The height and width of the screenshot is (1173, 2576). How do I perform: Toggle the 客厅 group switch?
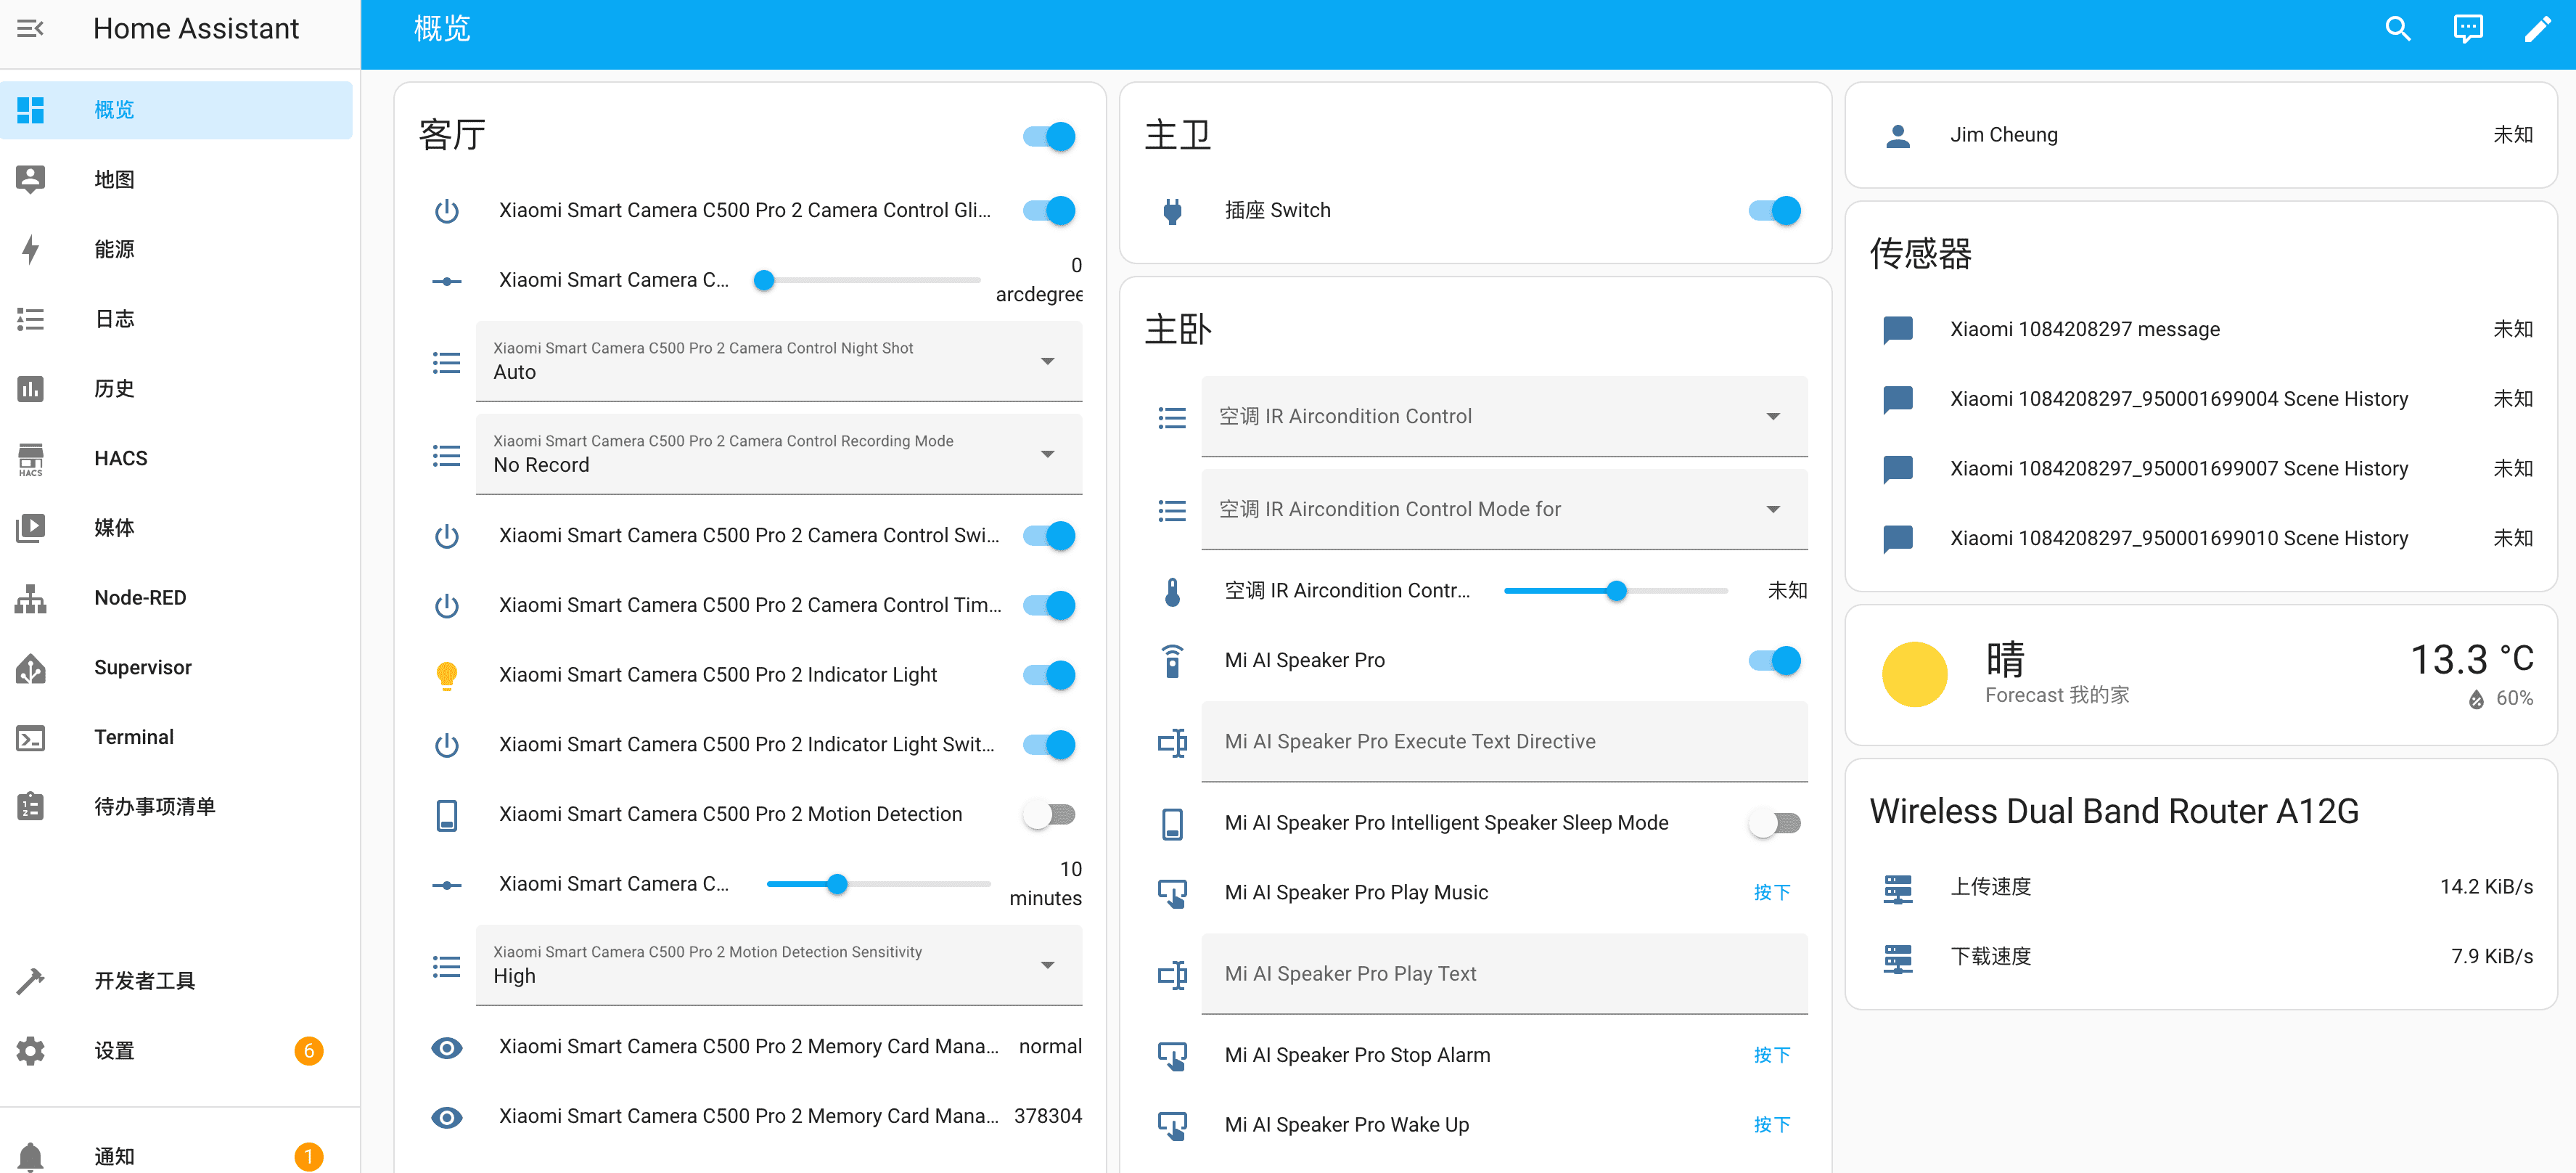(1049, 136)
